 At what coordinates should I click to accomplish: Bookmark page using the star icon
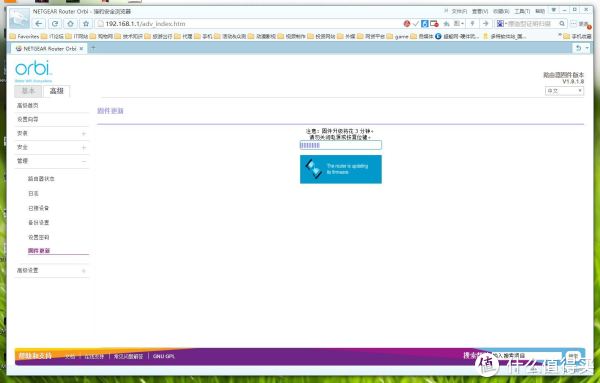pyautogui.click(x=86, y=24)
